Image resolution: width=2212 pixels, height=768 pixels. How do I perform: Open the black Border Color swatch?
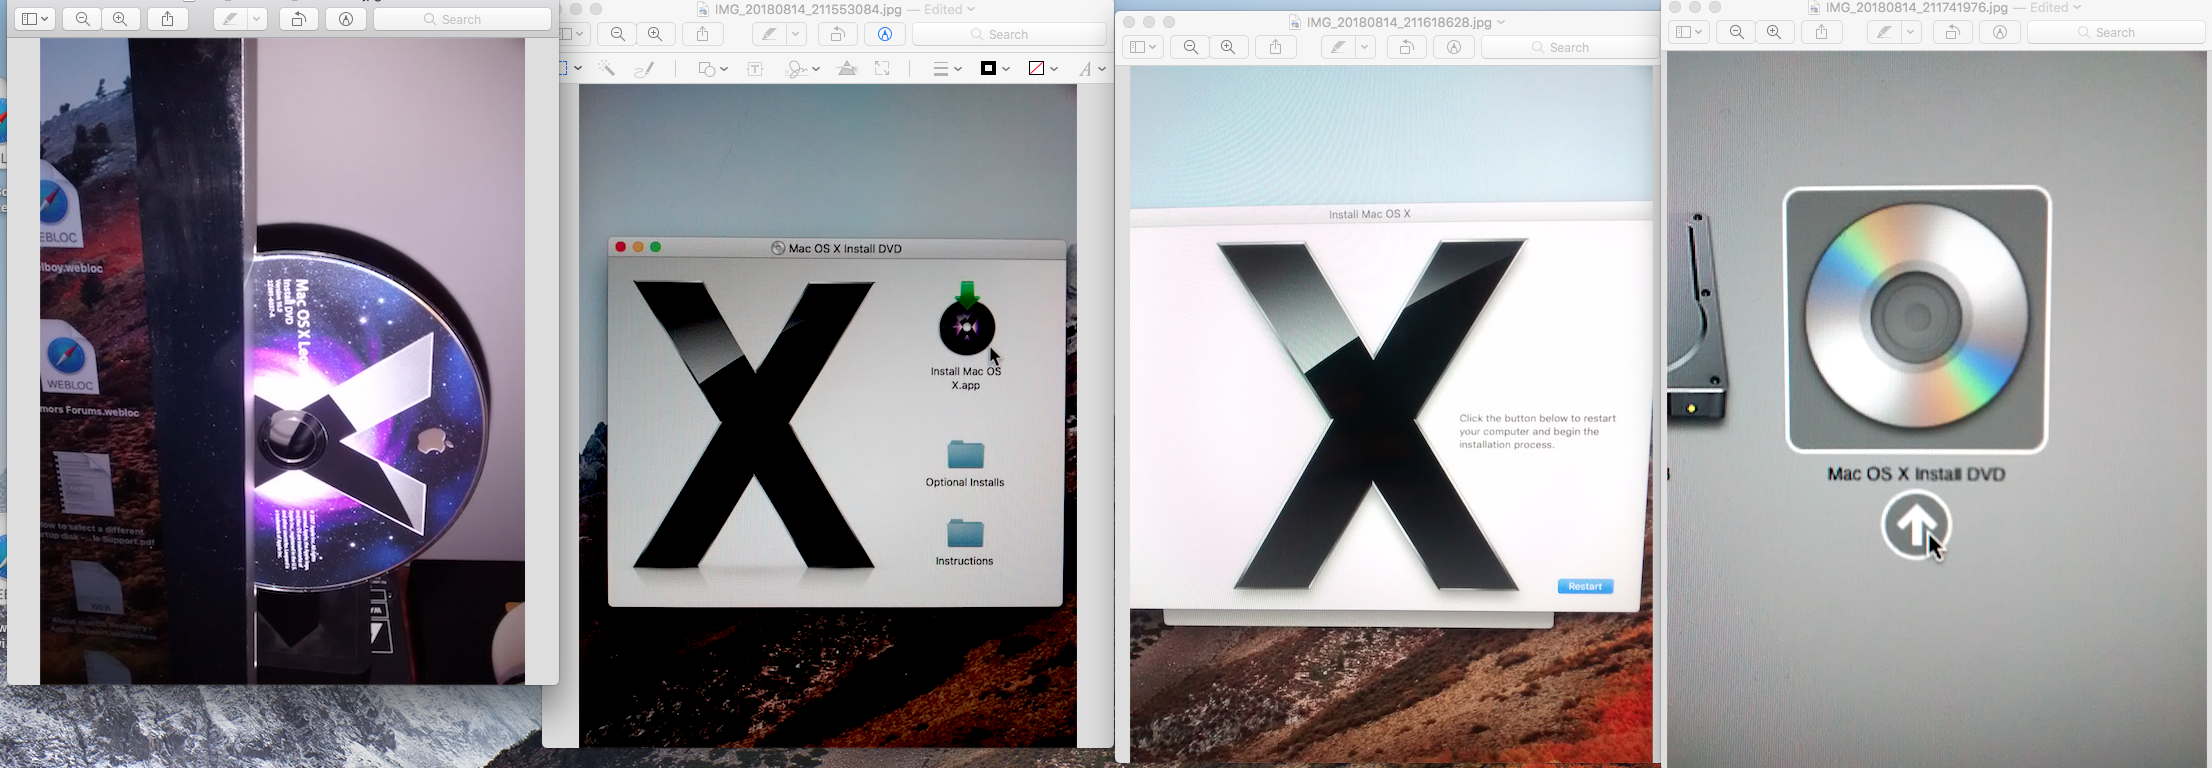(x=994, y=68)
